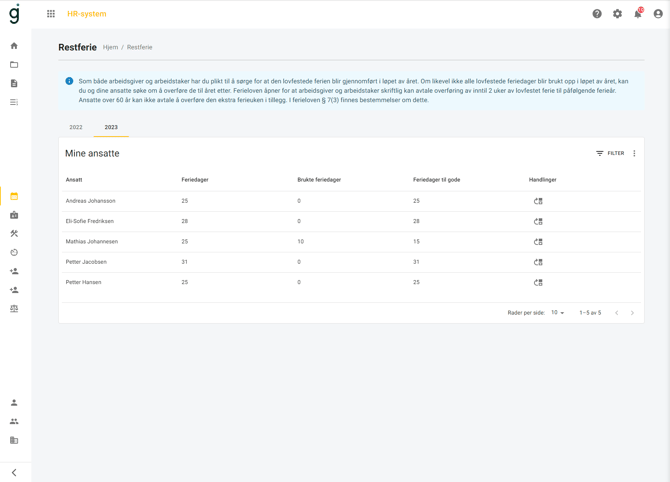Select the 2023 tab
Screen dimensions: 670x482
(111, 127)
